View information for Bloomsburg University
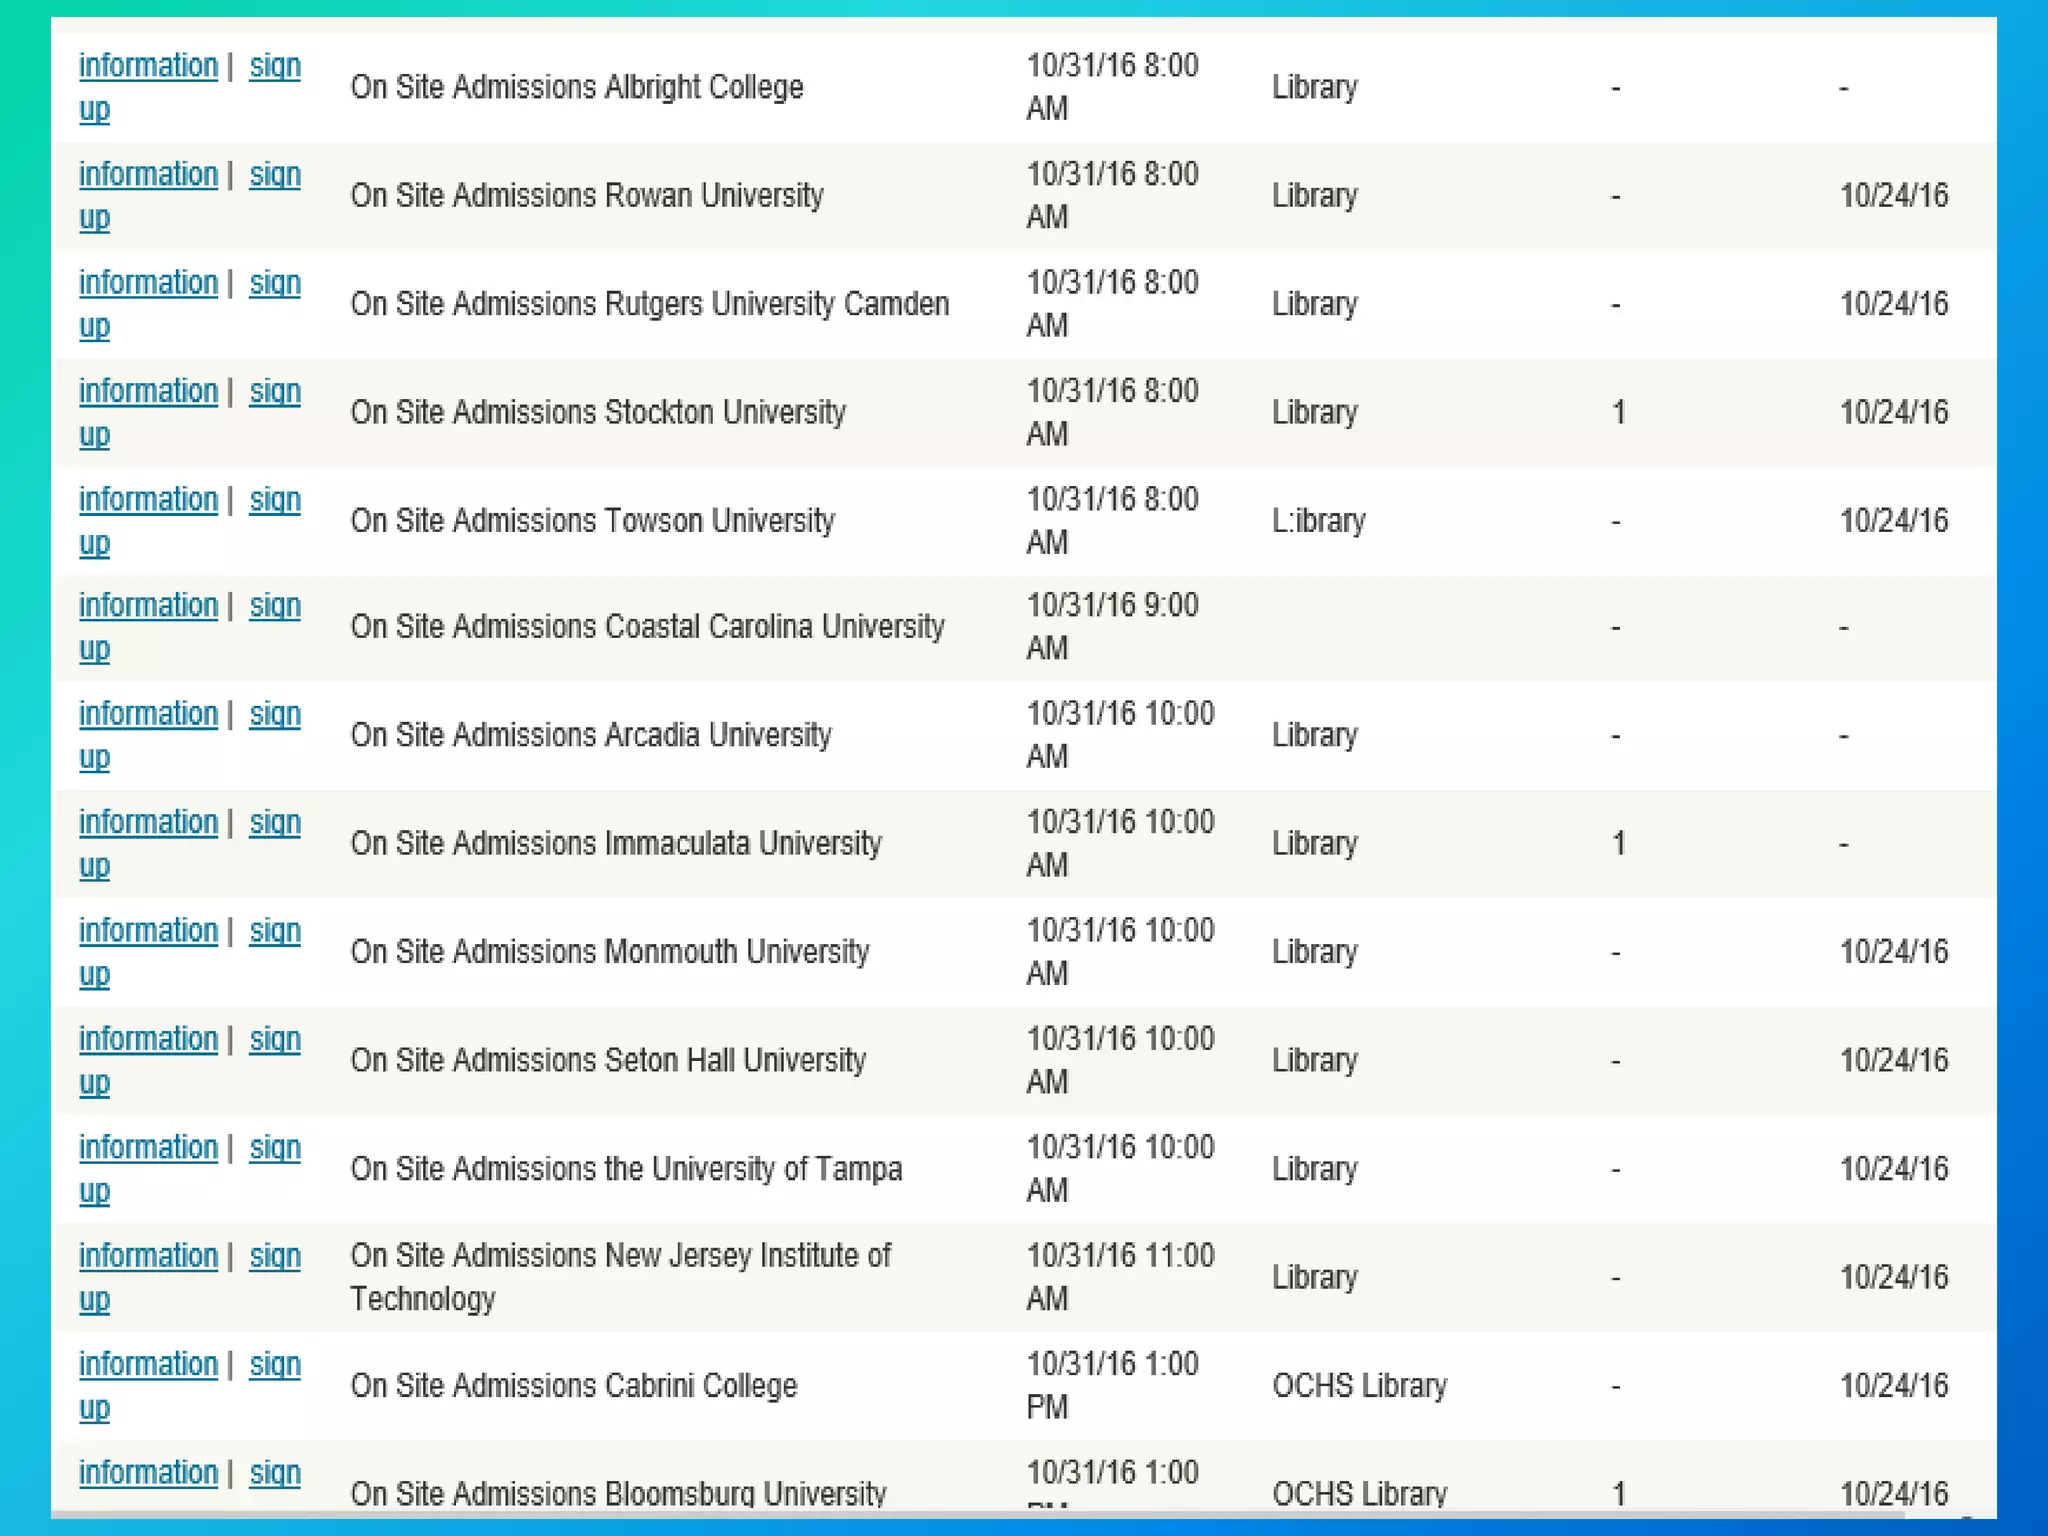 [x=148, y=1473]
